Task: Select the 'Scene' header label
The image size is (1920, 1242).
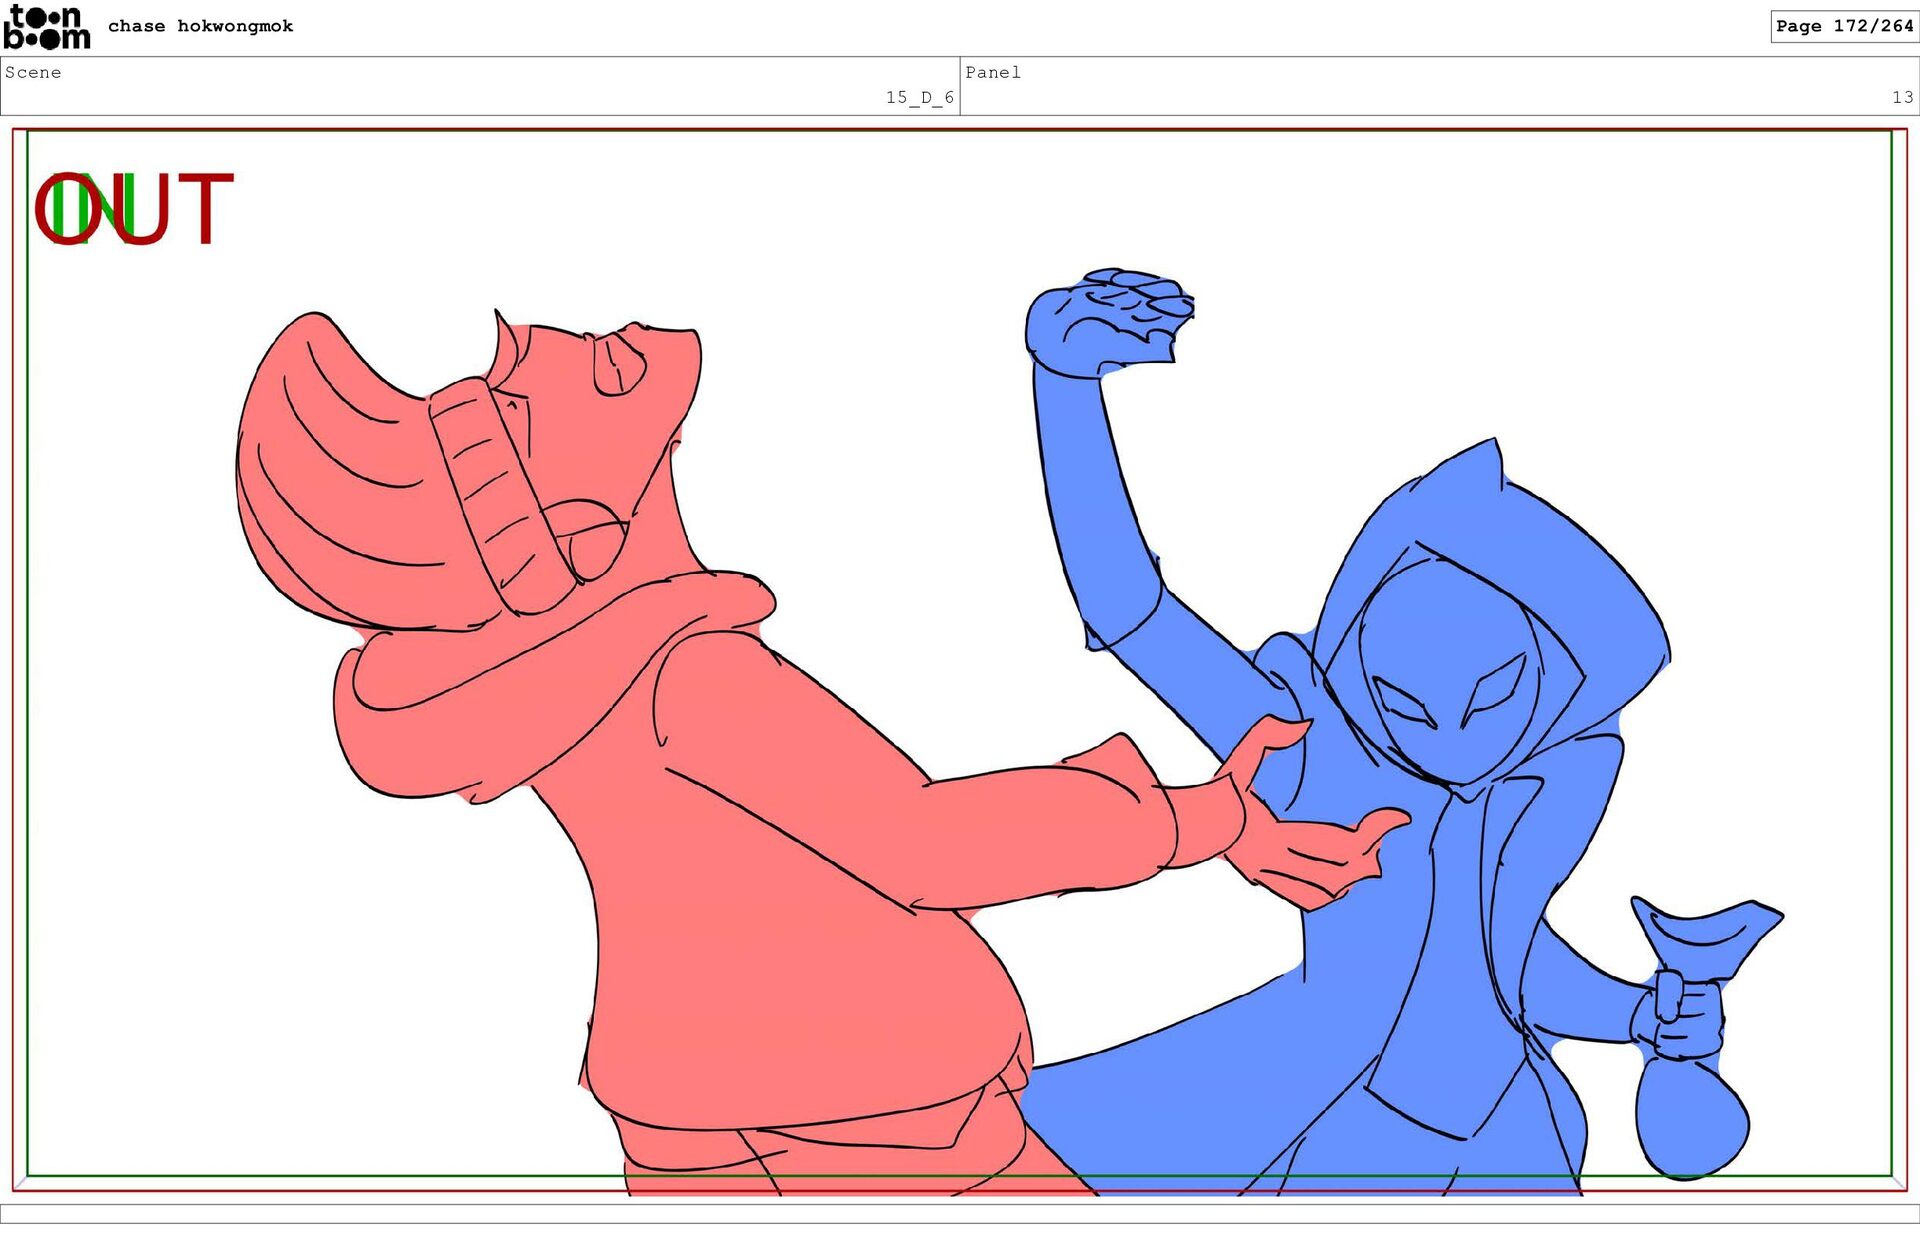Action: point(33,72)
